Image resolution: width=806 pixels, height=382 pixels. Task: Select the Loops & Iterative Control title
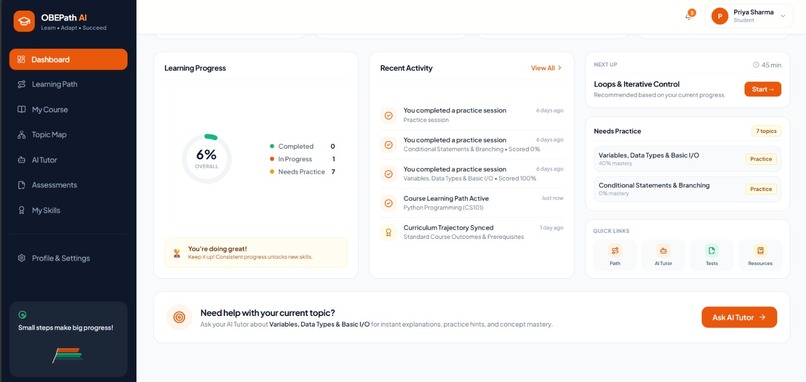636,84
